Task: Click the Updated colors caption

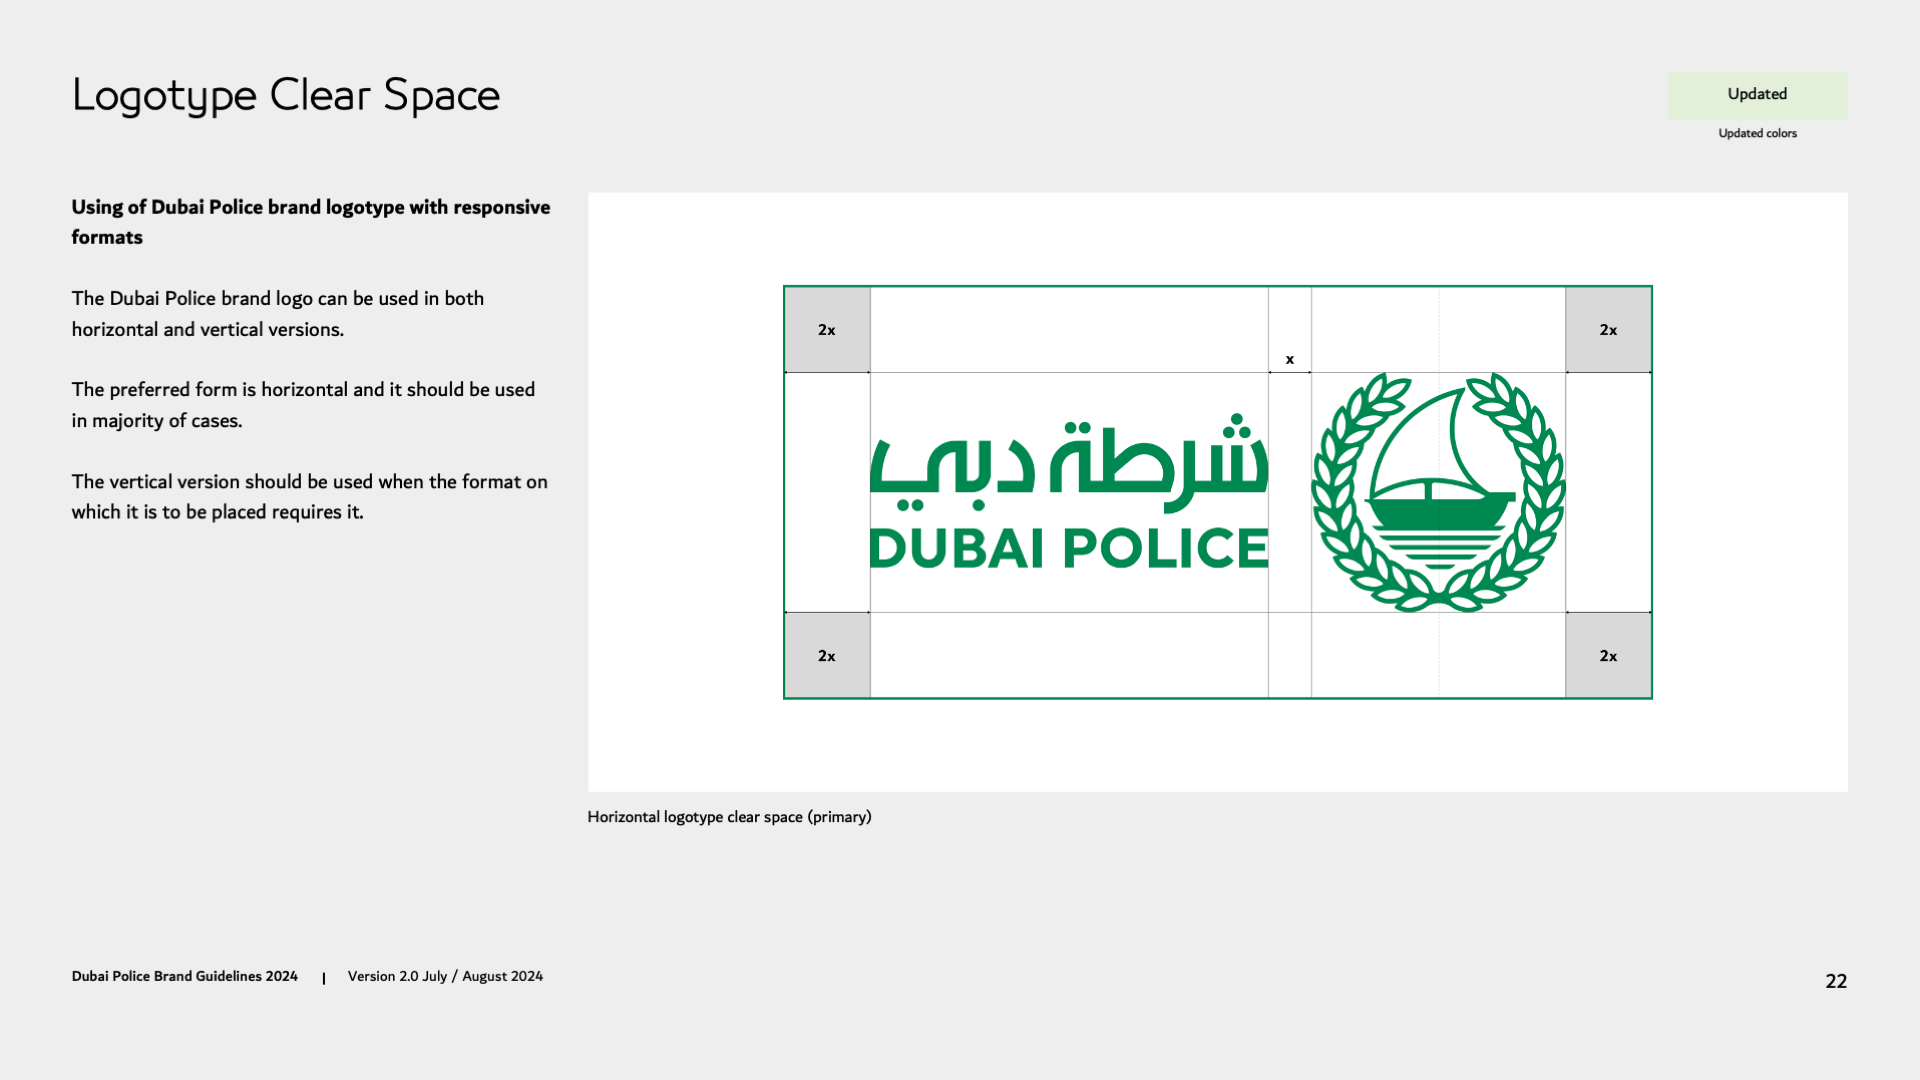Action: point(1757,133)
